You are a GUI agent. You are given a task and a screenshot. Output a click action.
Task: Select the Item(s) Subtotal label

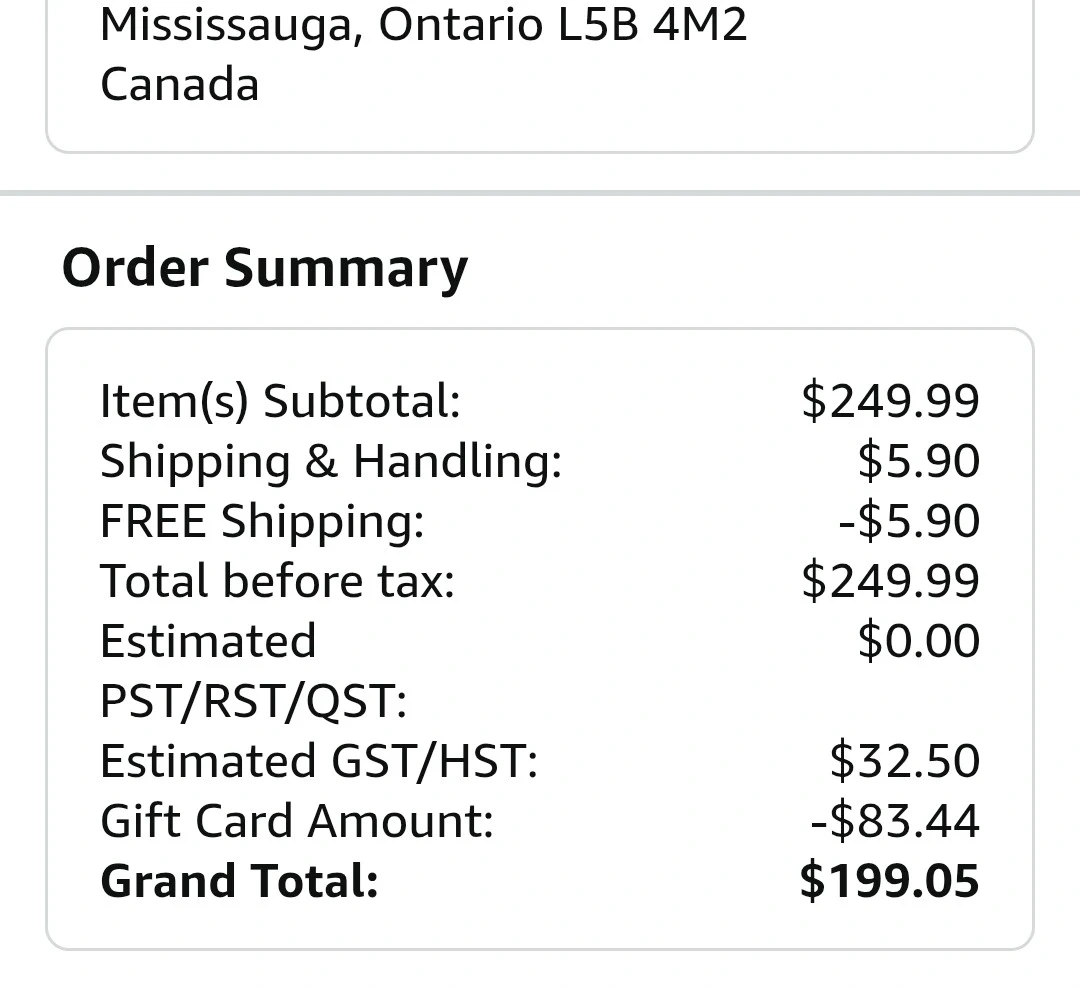[x=280, y=401]
